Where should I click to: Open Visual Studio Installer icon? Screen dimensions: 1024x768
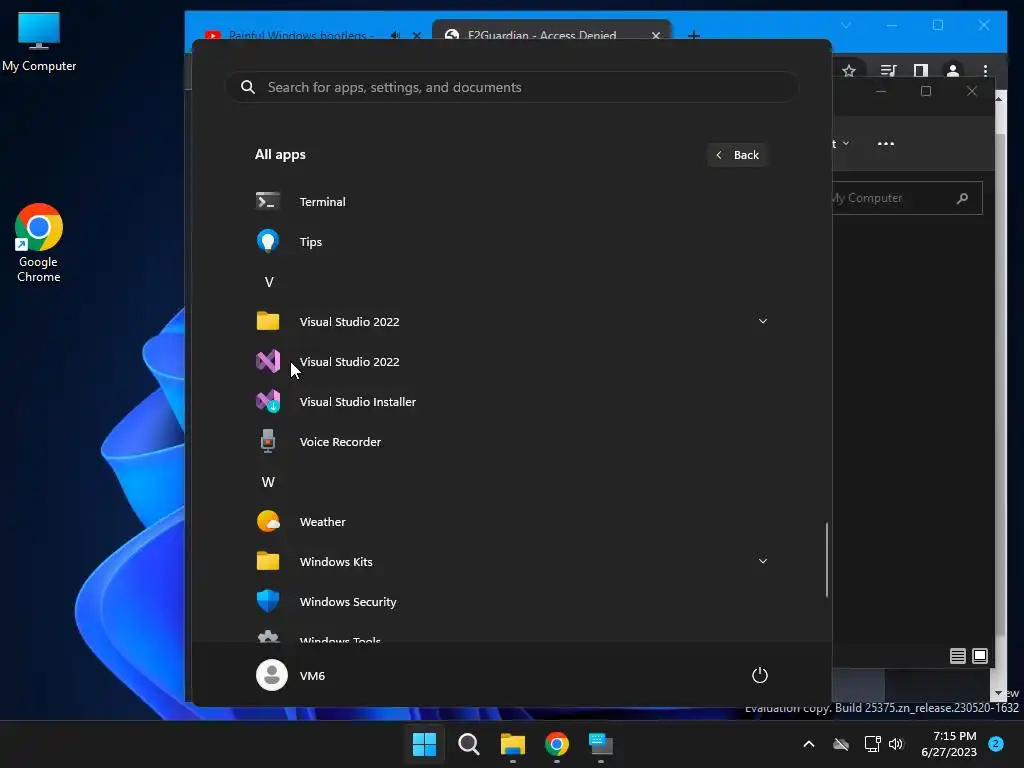pos(268,401)
